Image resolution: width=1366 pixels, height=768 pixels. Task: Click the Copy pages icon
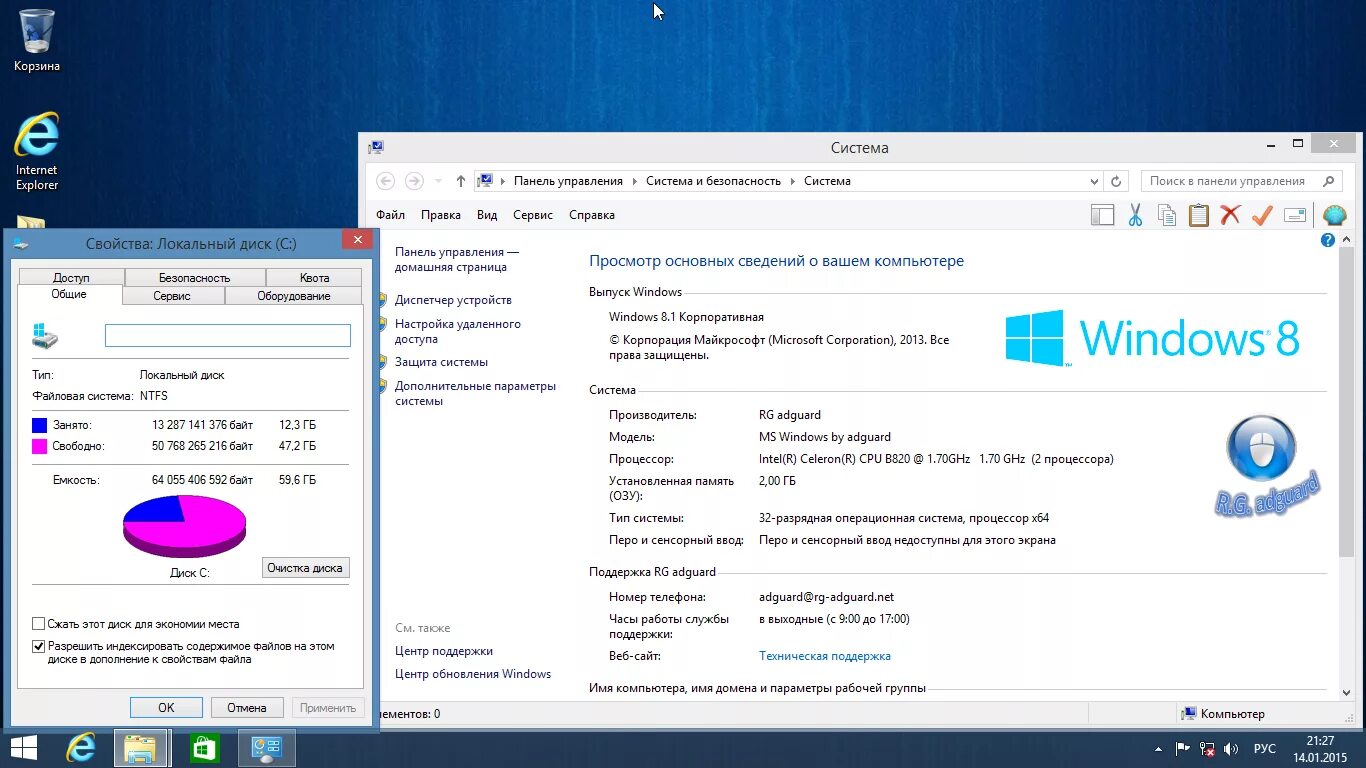[1166, 215]
